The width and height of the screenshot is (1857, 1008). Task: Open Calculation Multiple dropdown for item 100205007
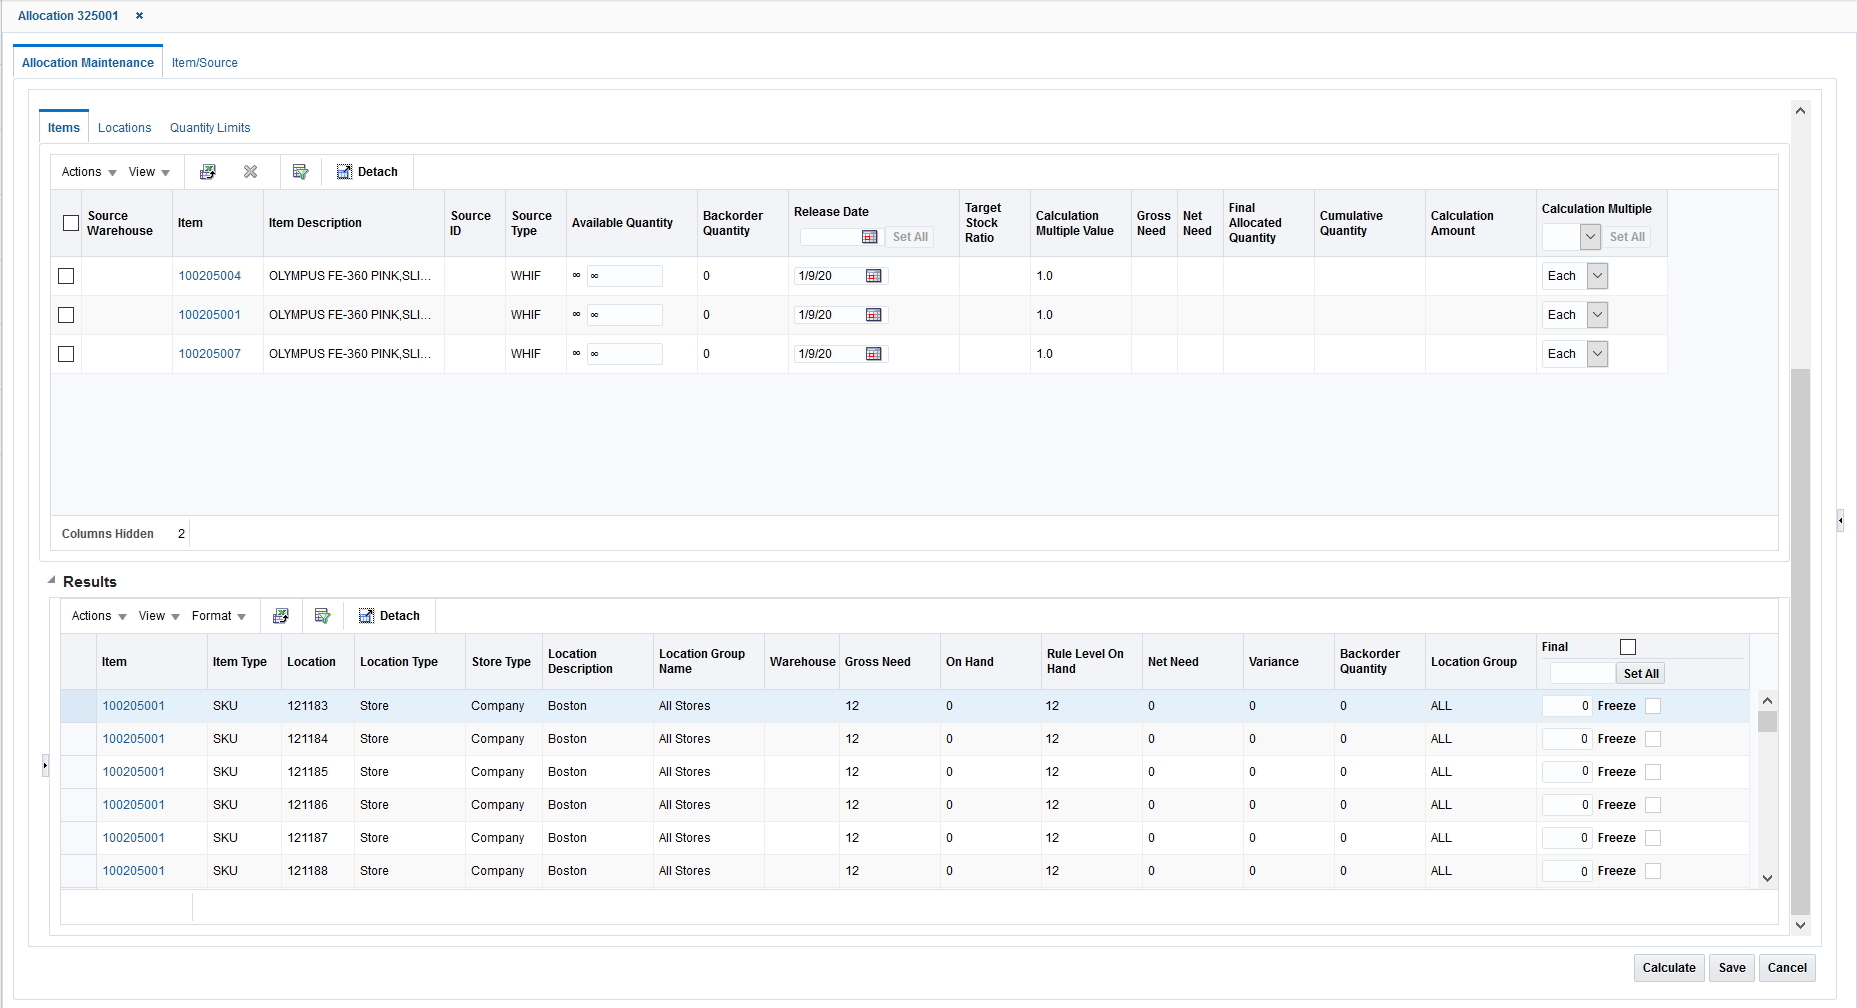[1597, 353]
